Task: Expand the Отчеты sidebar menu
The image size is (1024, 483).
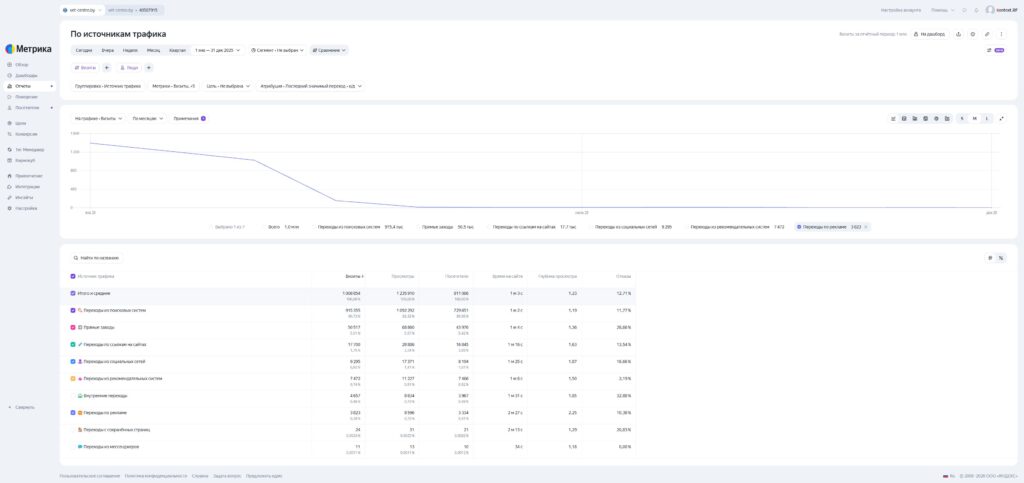Action: pyautogui.click(x=30, y=86)
